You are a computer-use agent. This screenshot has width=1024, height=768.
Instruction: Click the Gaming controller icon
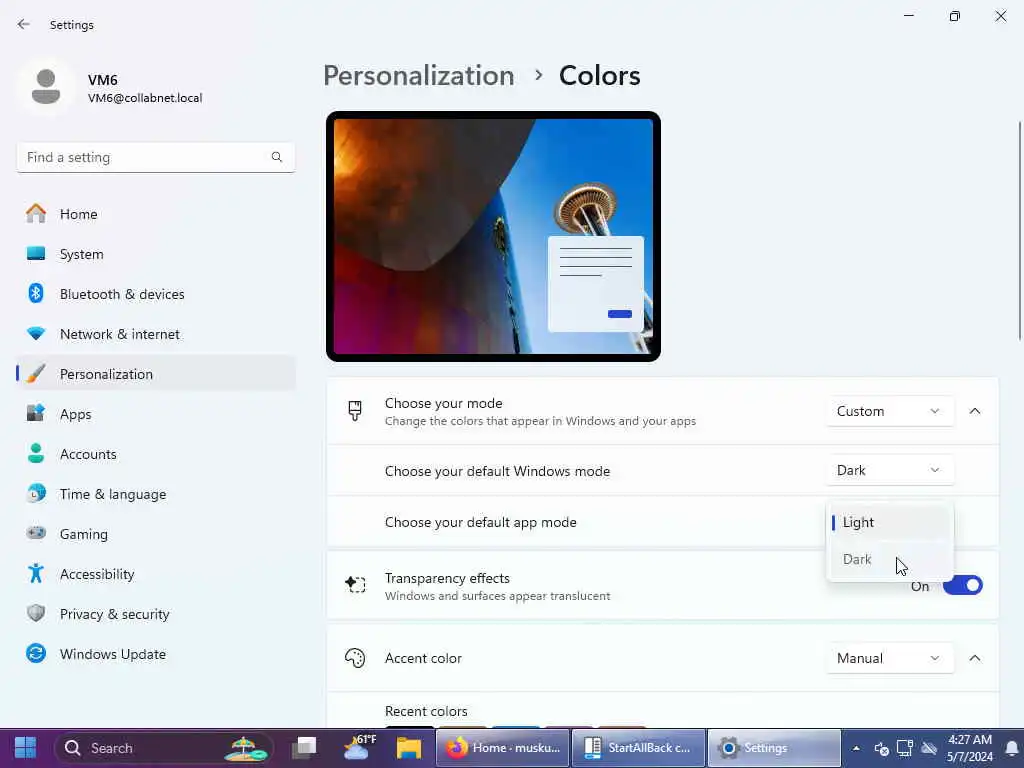pos(36,534)
